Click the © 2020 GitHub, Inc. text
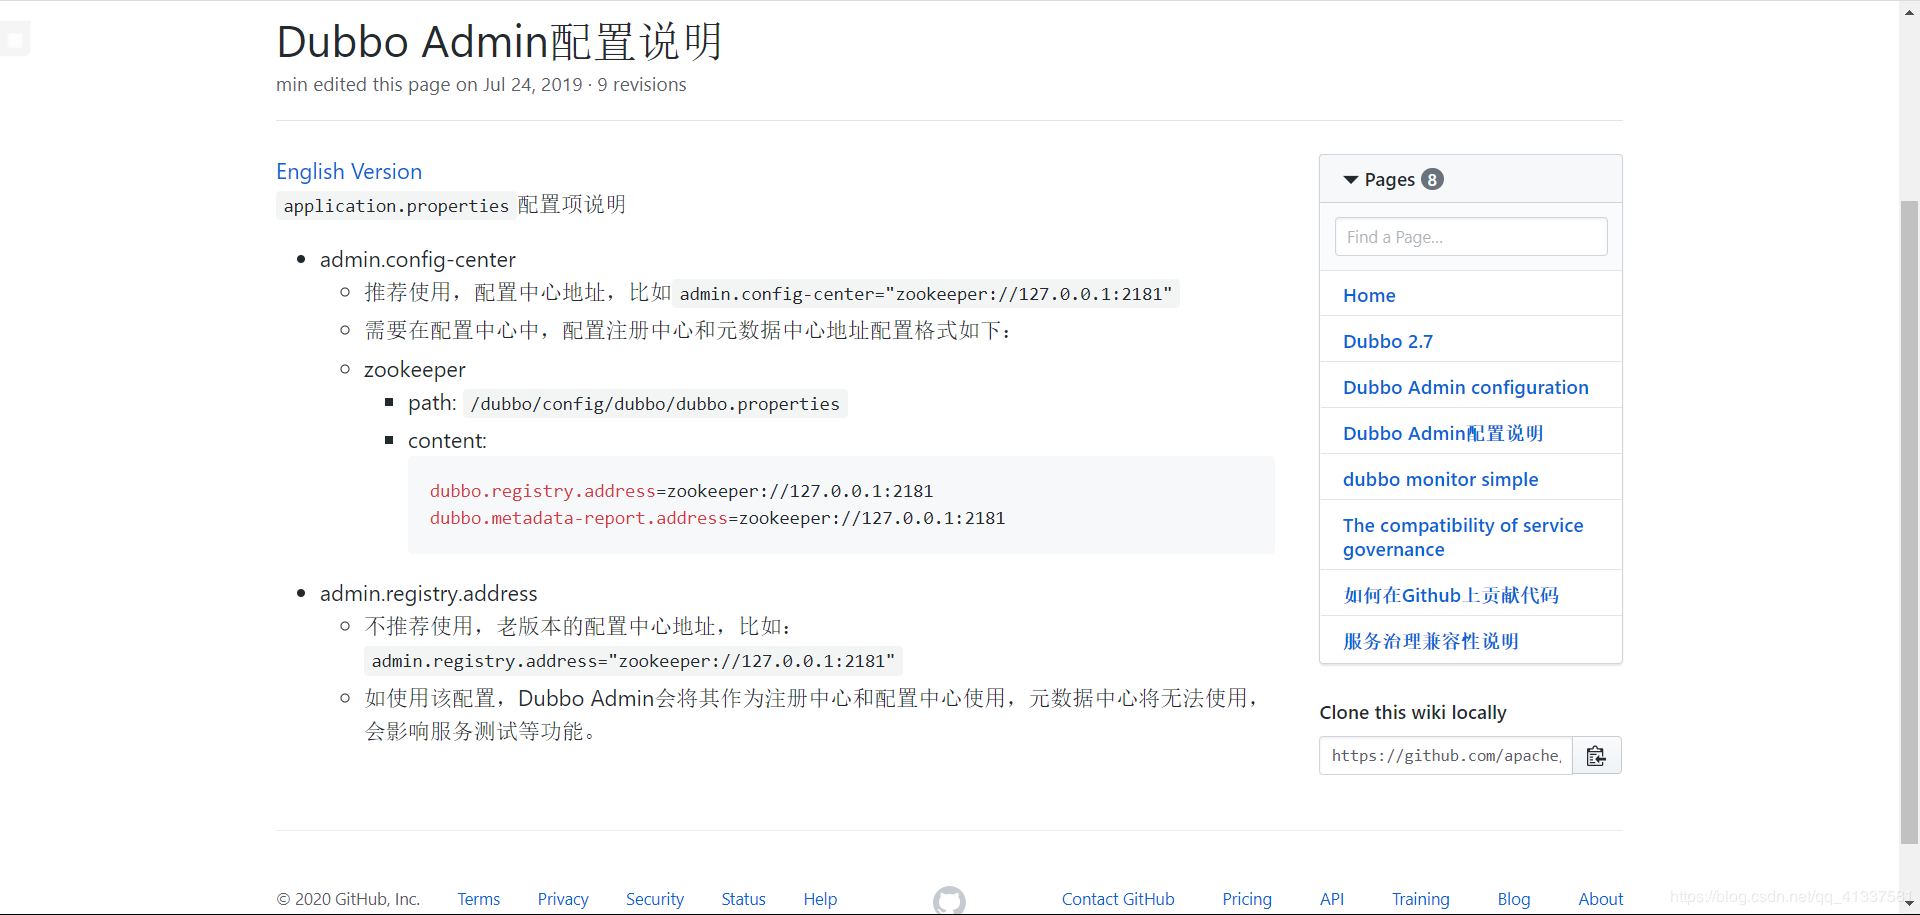Viewport: 1920px width, 915px height. point(348,899)
